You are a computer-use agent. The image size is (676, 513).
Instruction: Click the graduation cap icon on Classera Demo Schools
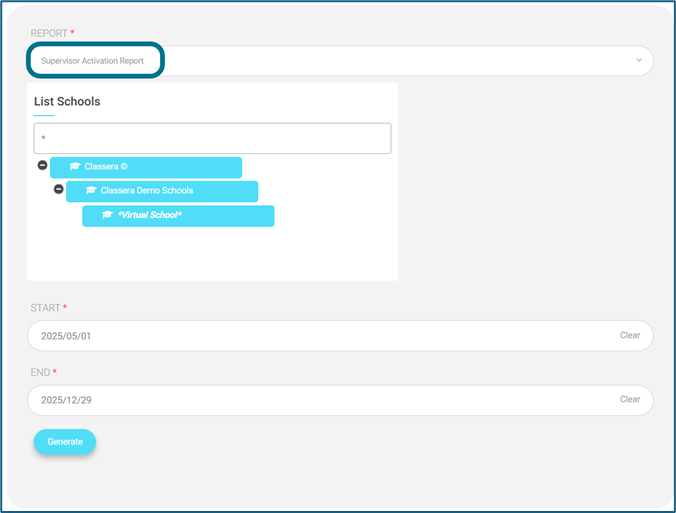click(91, 190)
